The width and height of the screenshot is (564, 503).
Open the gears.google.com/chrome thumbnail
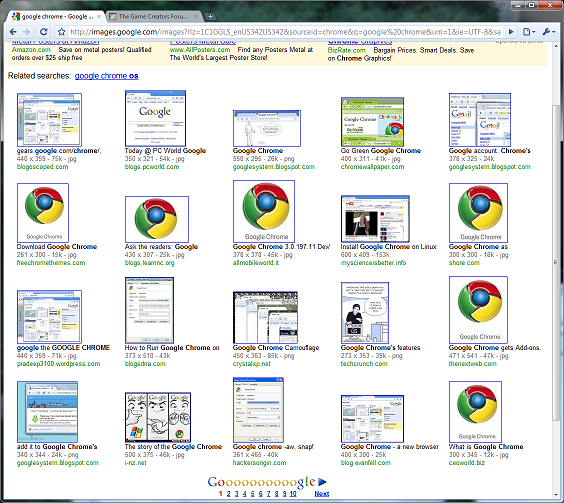pos(49,120)
